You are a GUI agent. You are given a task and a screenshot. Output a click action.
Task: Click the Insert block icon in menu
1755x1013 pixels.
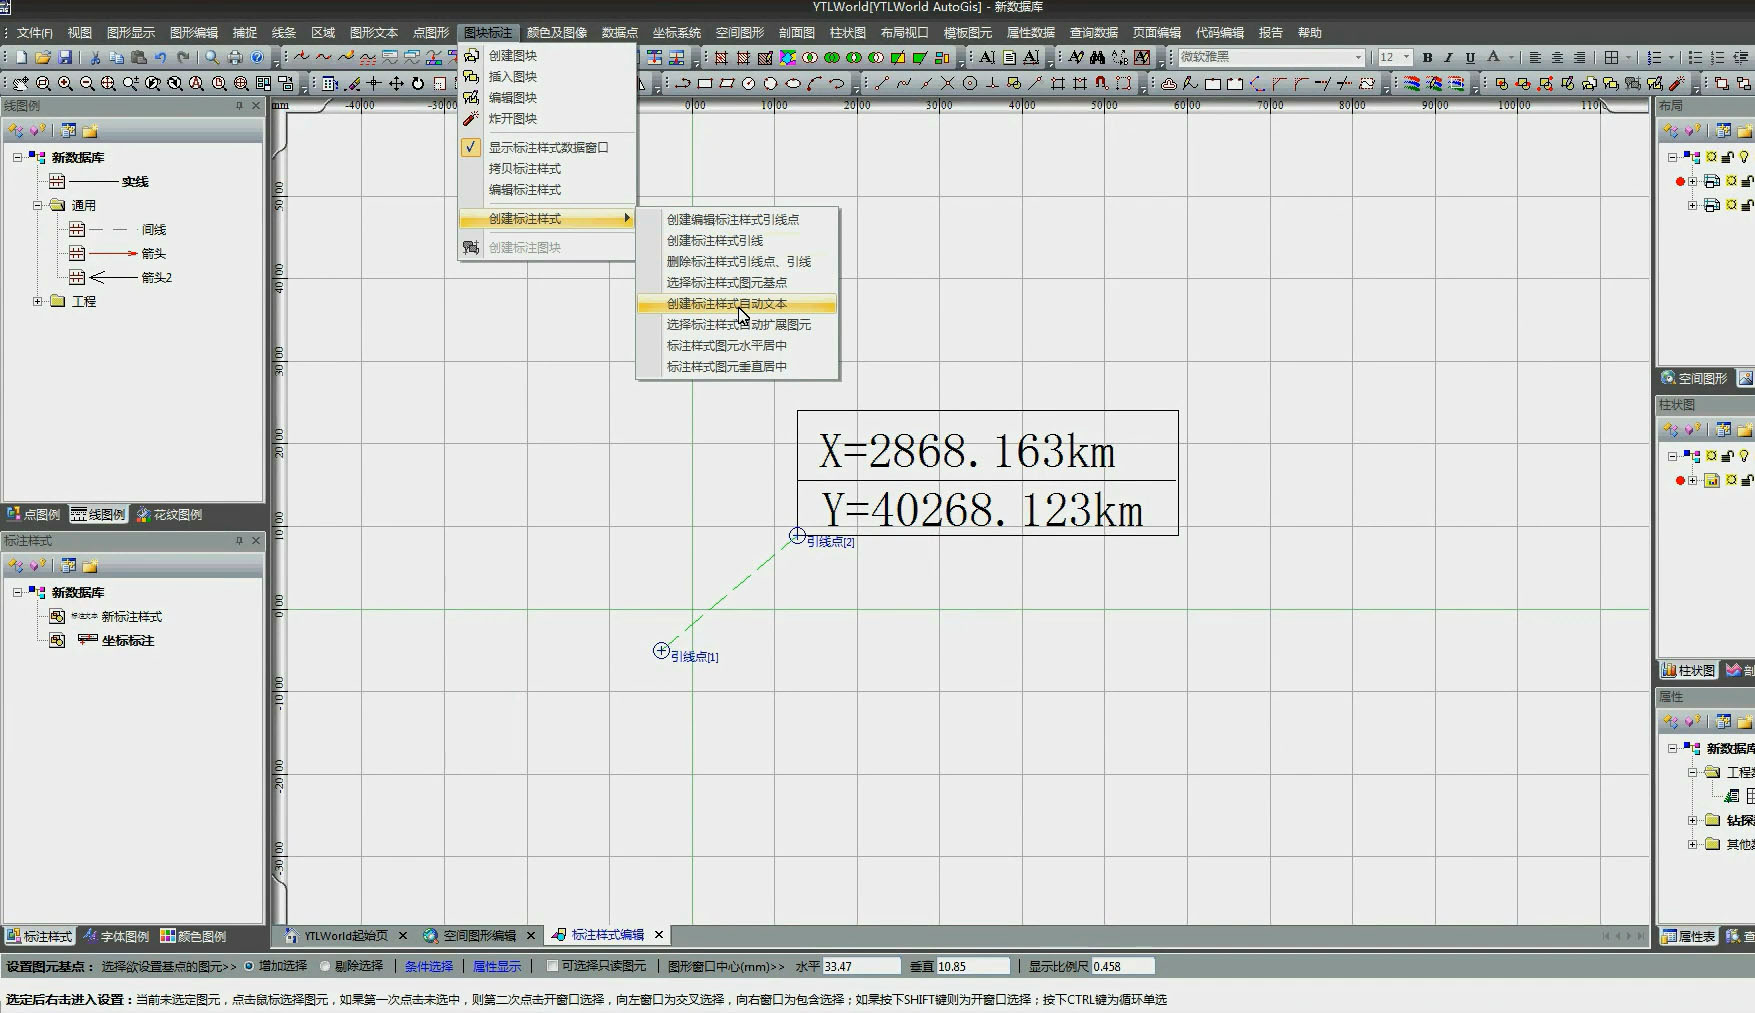471,76
